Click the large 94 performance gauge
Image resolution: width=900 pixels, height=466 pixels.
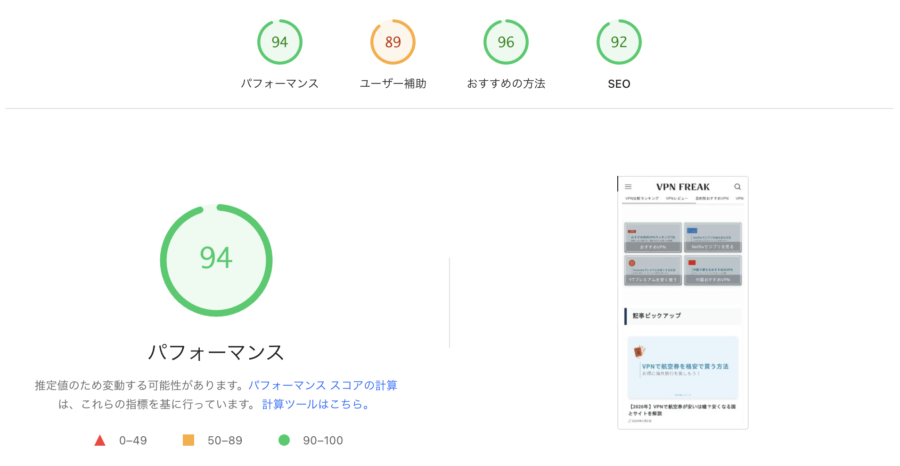pos(216,260)
